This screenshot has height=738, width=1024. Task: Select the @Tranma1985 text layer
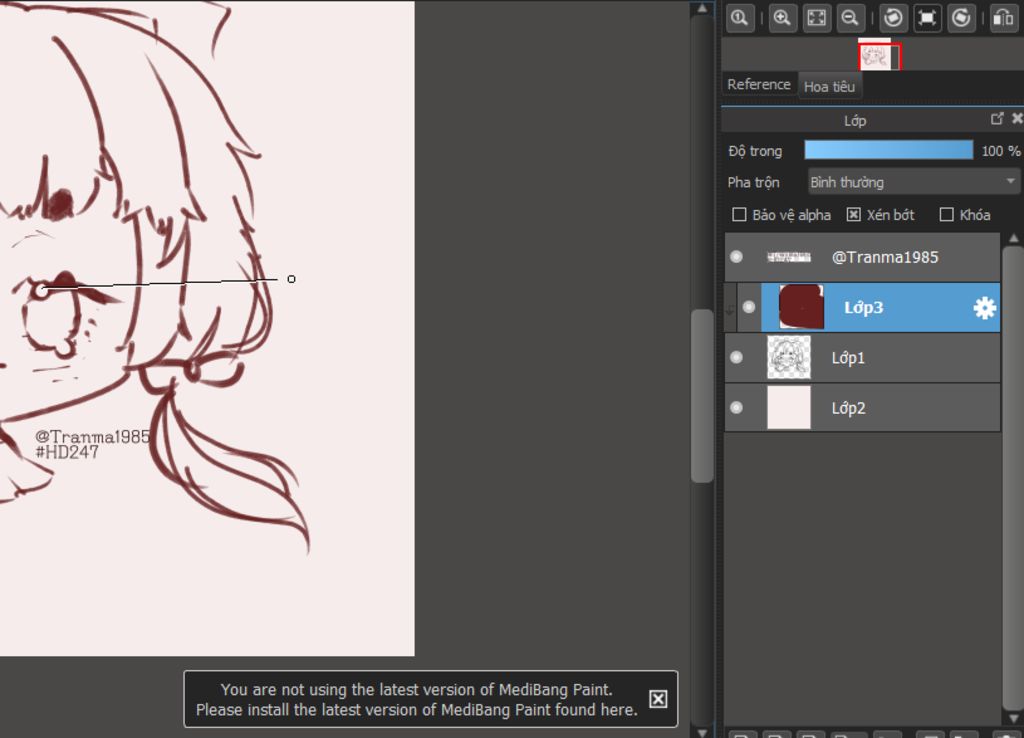click(862, 257)
